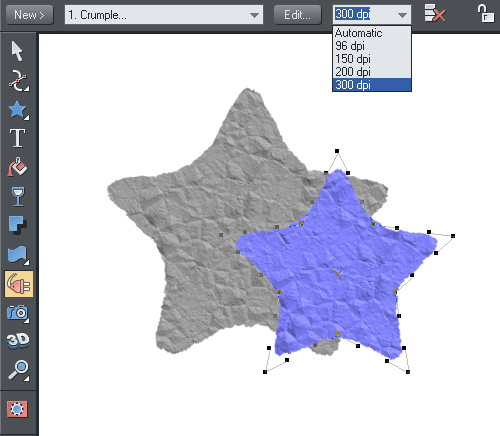Click the New effect button
Viewport: 500px width, 436px height.
point(29,15)
